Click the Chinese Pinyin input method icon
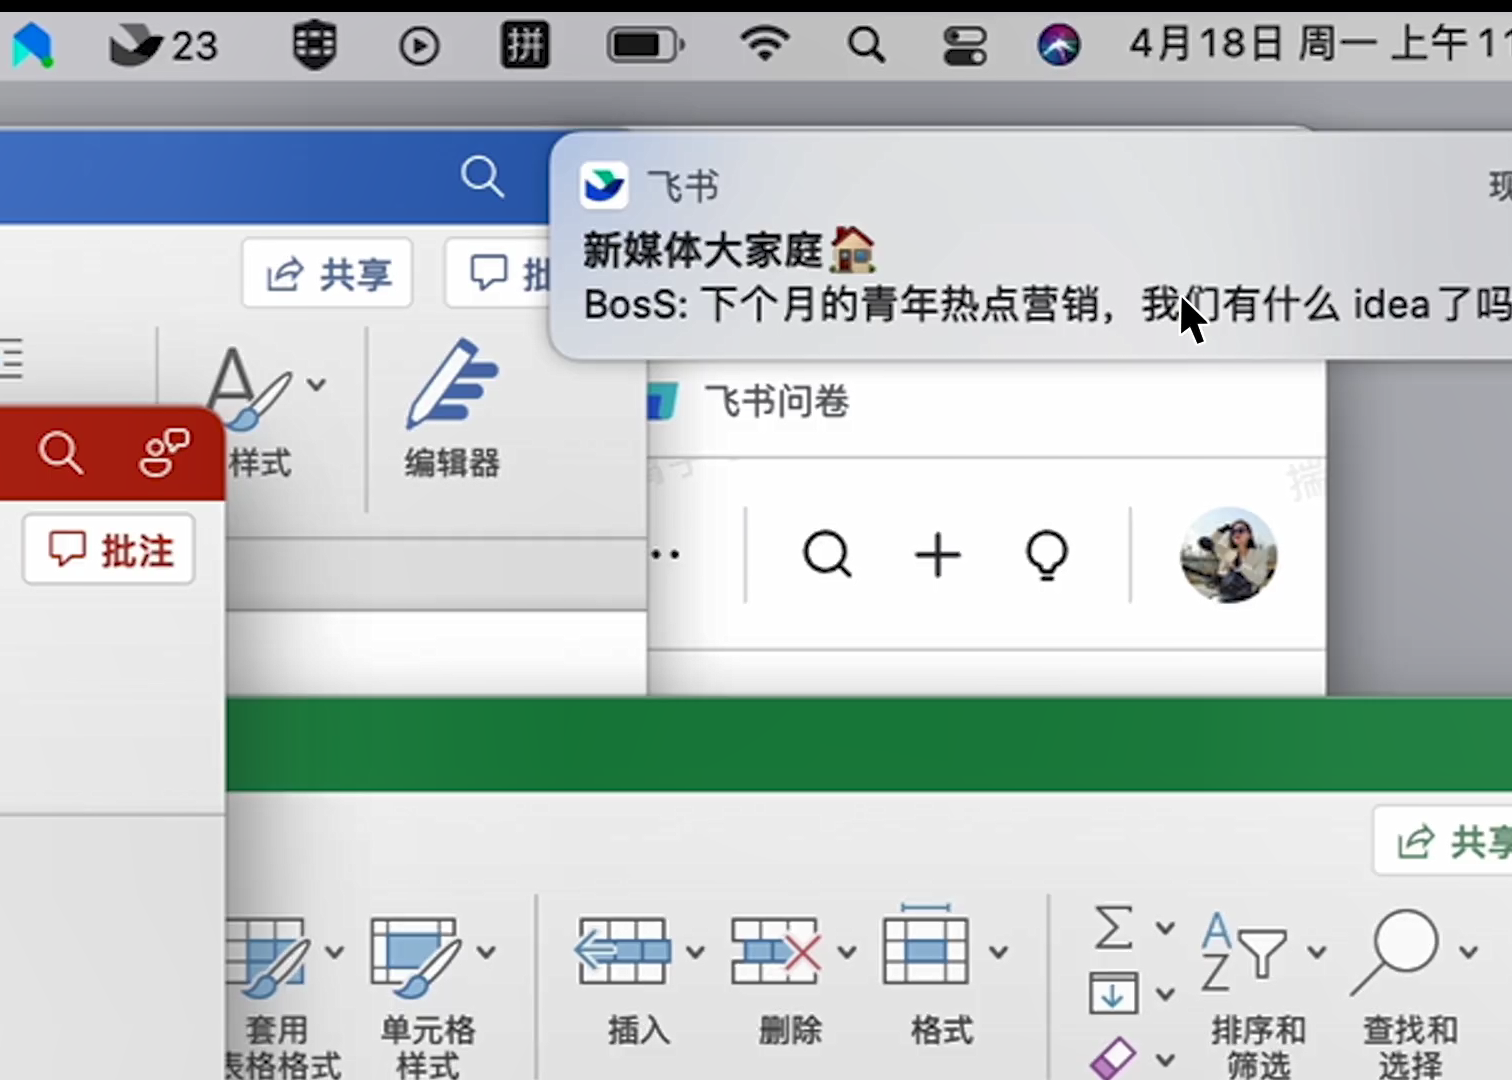 (x=525, y=45)
